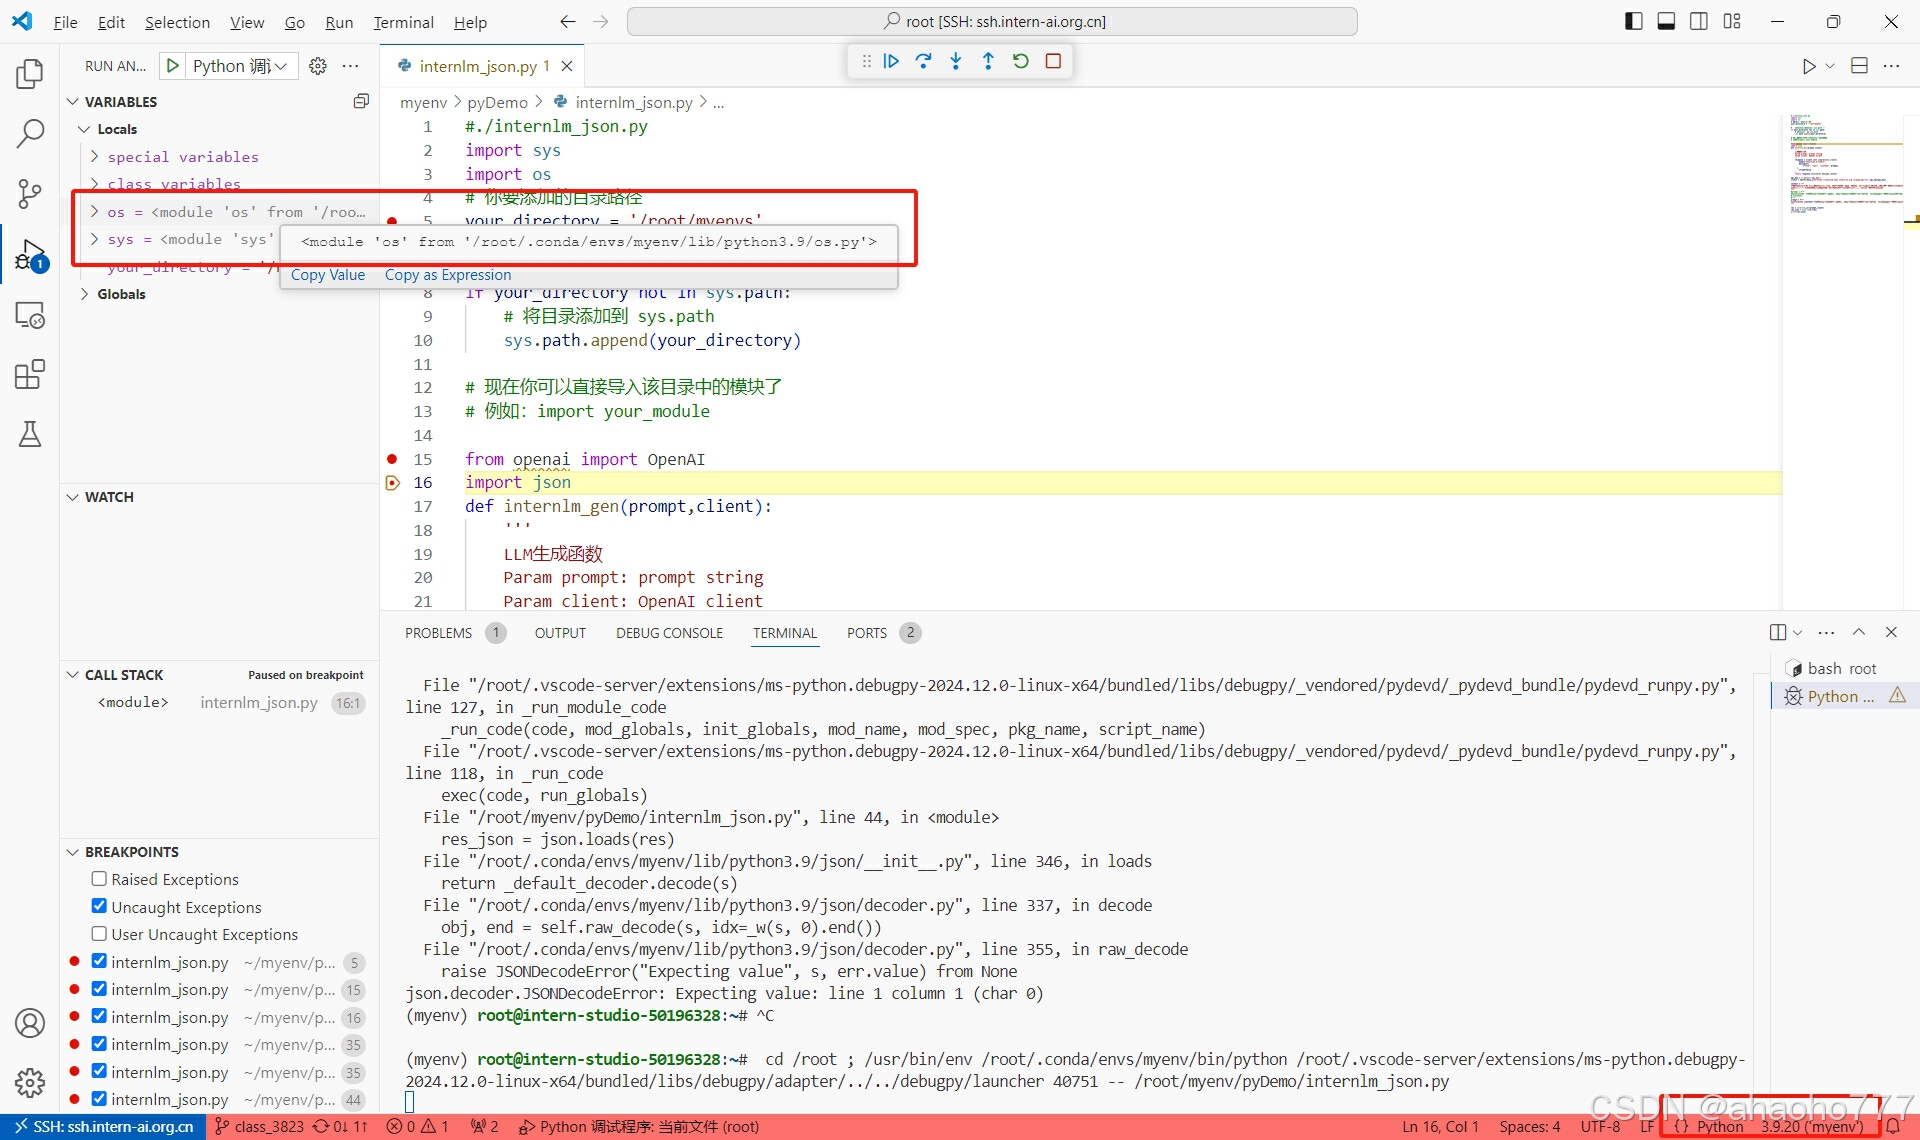Screen dimensions: 1920x1140
Task: Start debugging with green play button
Action: tap(173, 66)
